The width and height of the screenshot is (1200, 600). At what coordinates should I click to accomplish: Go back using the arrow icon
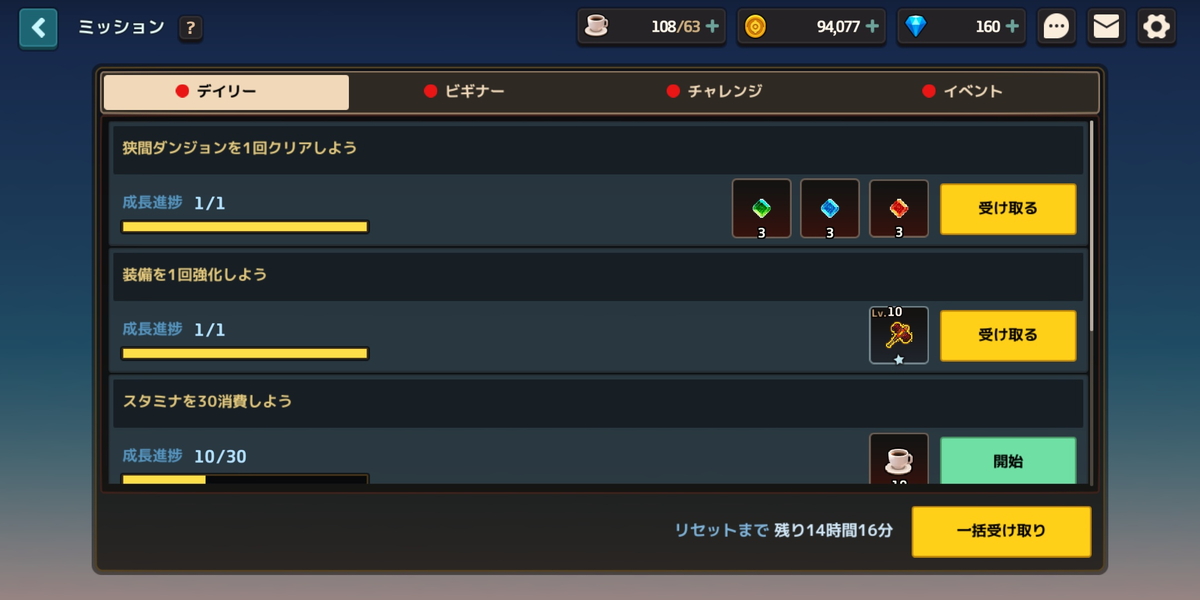tap(38, 28)
